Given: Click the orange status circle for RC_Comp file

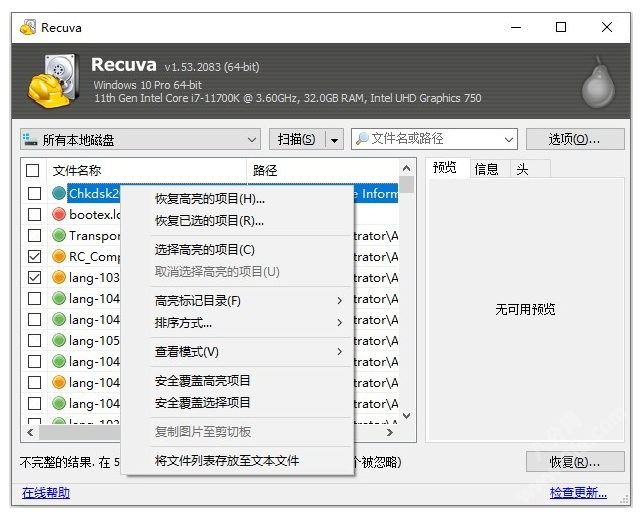Looking at the screenshot, I should pos(59,256).
